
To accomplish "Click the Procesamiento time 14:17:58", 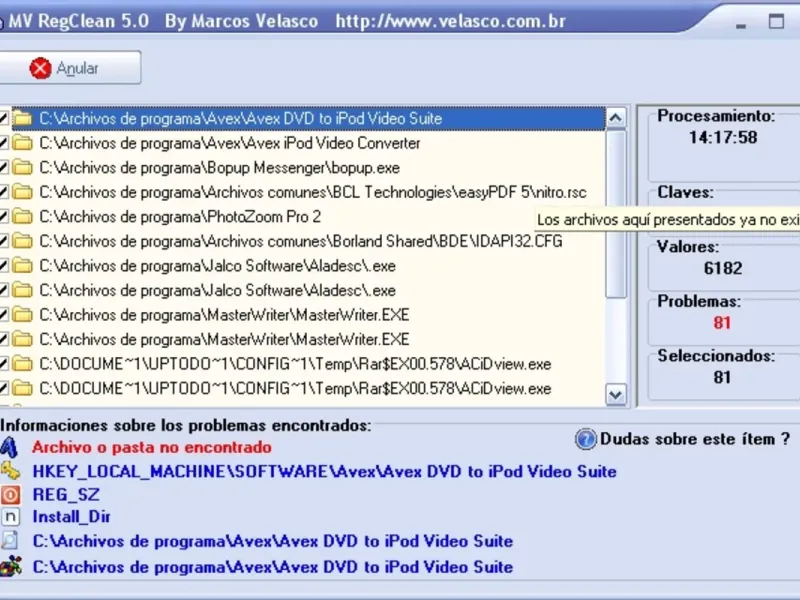I will [x=722, y=137].
